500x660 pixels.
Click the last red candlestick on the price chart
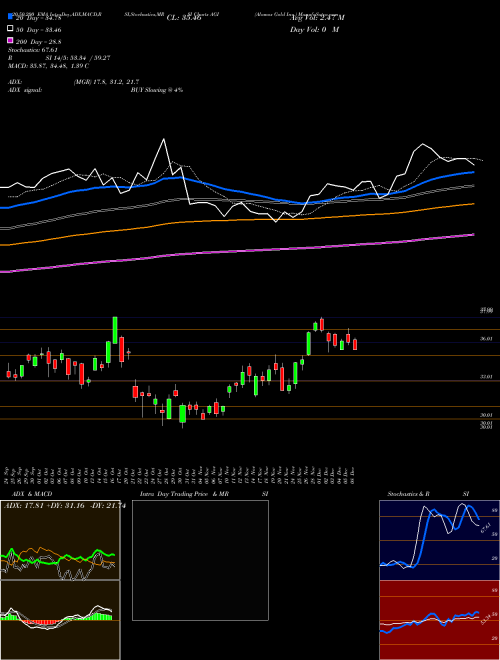(x=355, y=344)
